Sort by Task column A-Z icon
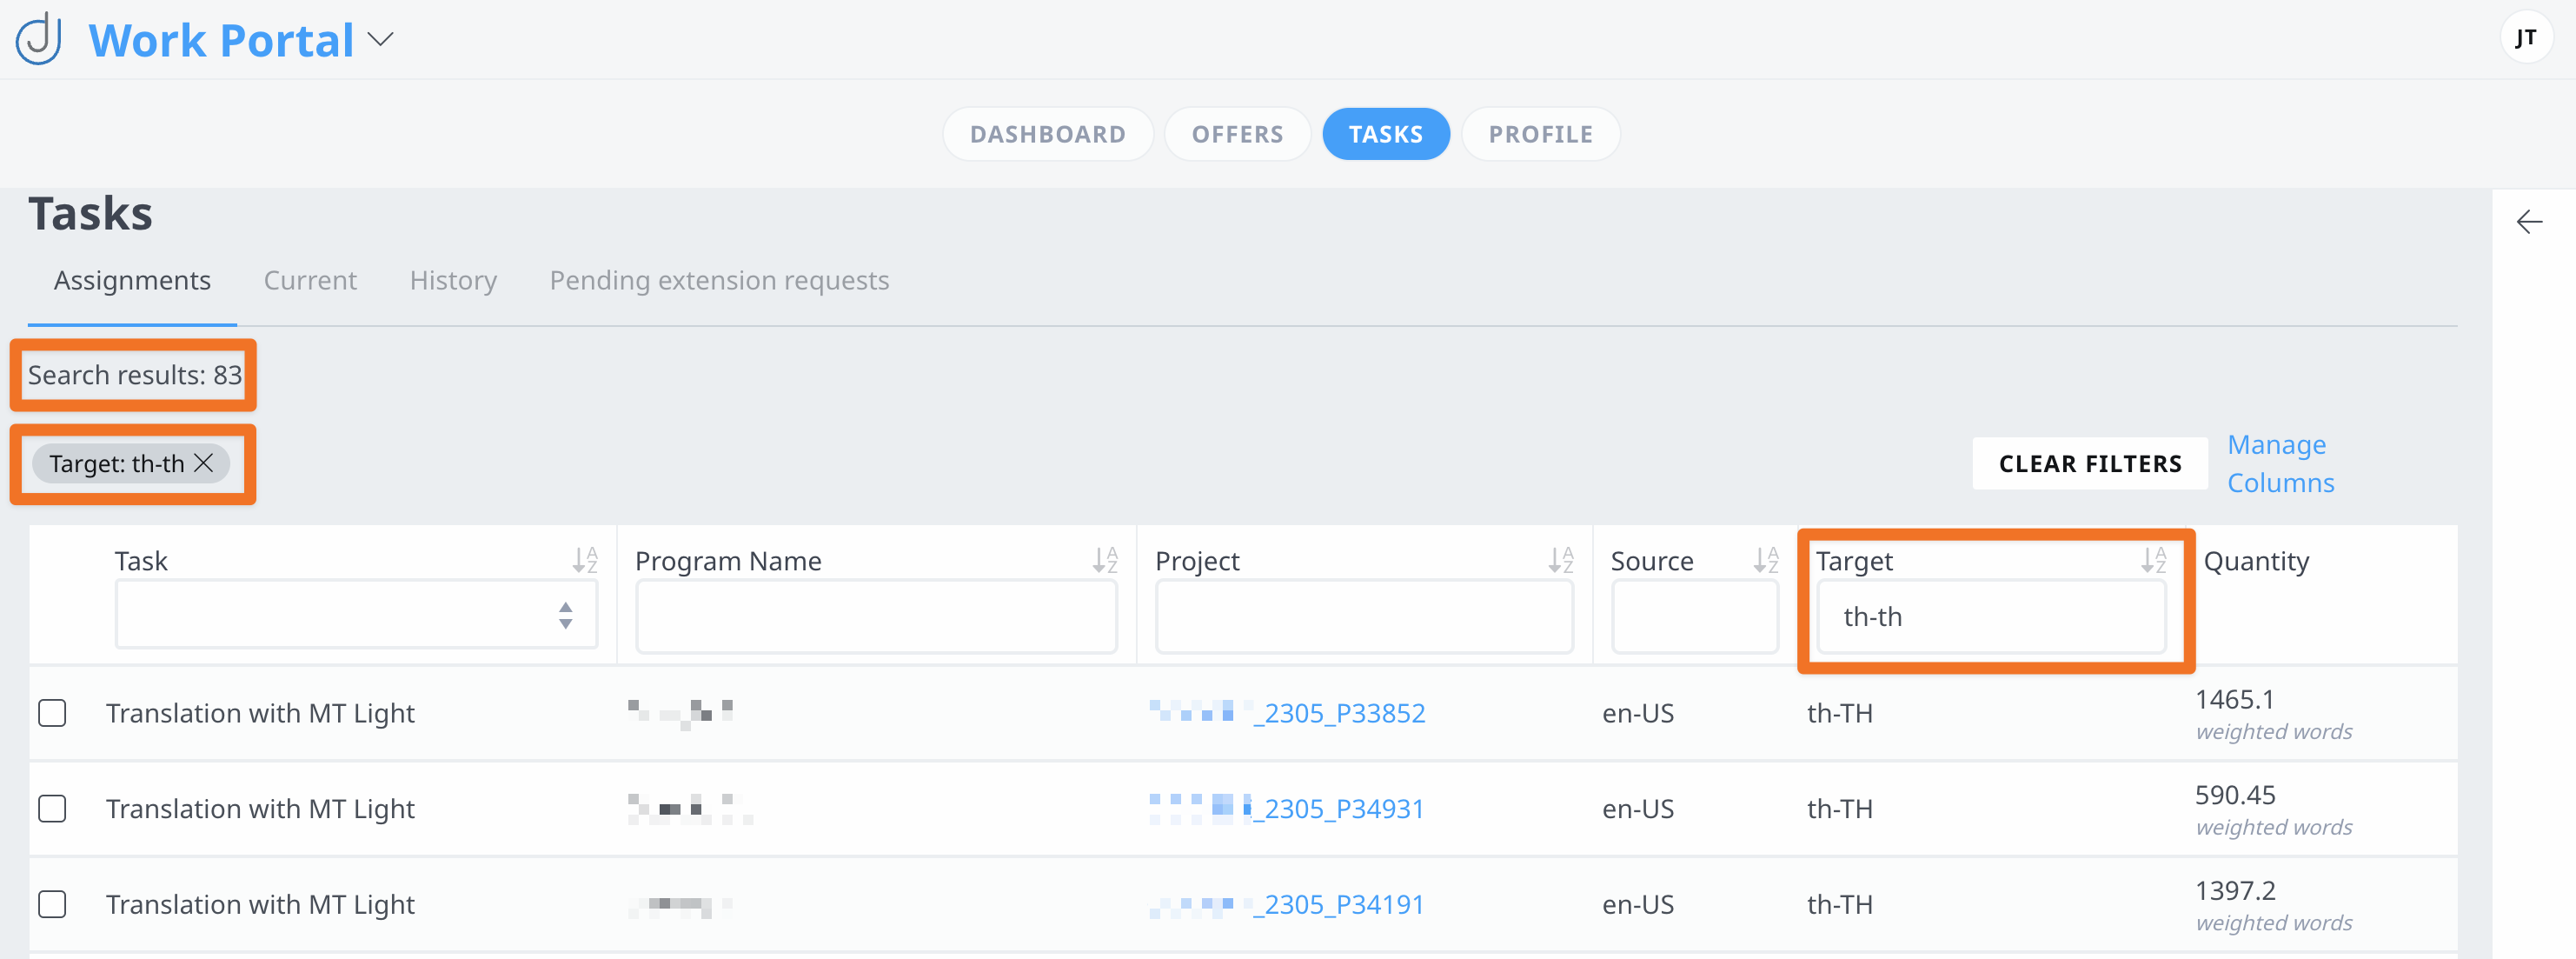The height and width of the screenshot is (959, 2576). [x=585, y=561]
